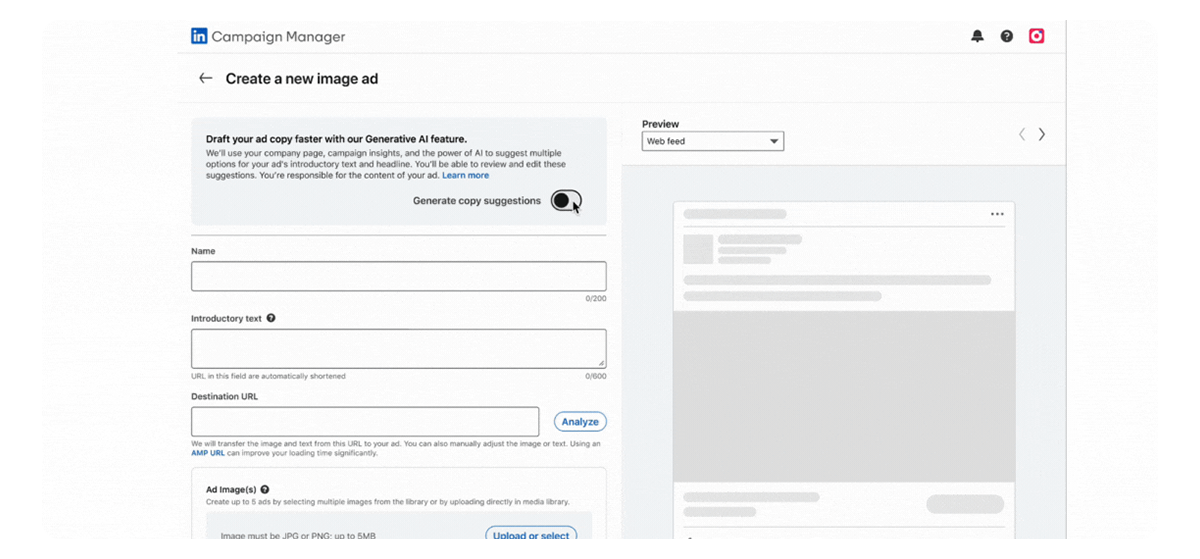Open the account profile avatar
The width and height of the screenshot is (1200, 559).
point(1037,36)
